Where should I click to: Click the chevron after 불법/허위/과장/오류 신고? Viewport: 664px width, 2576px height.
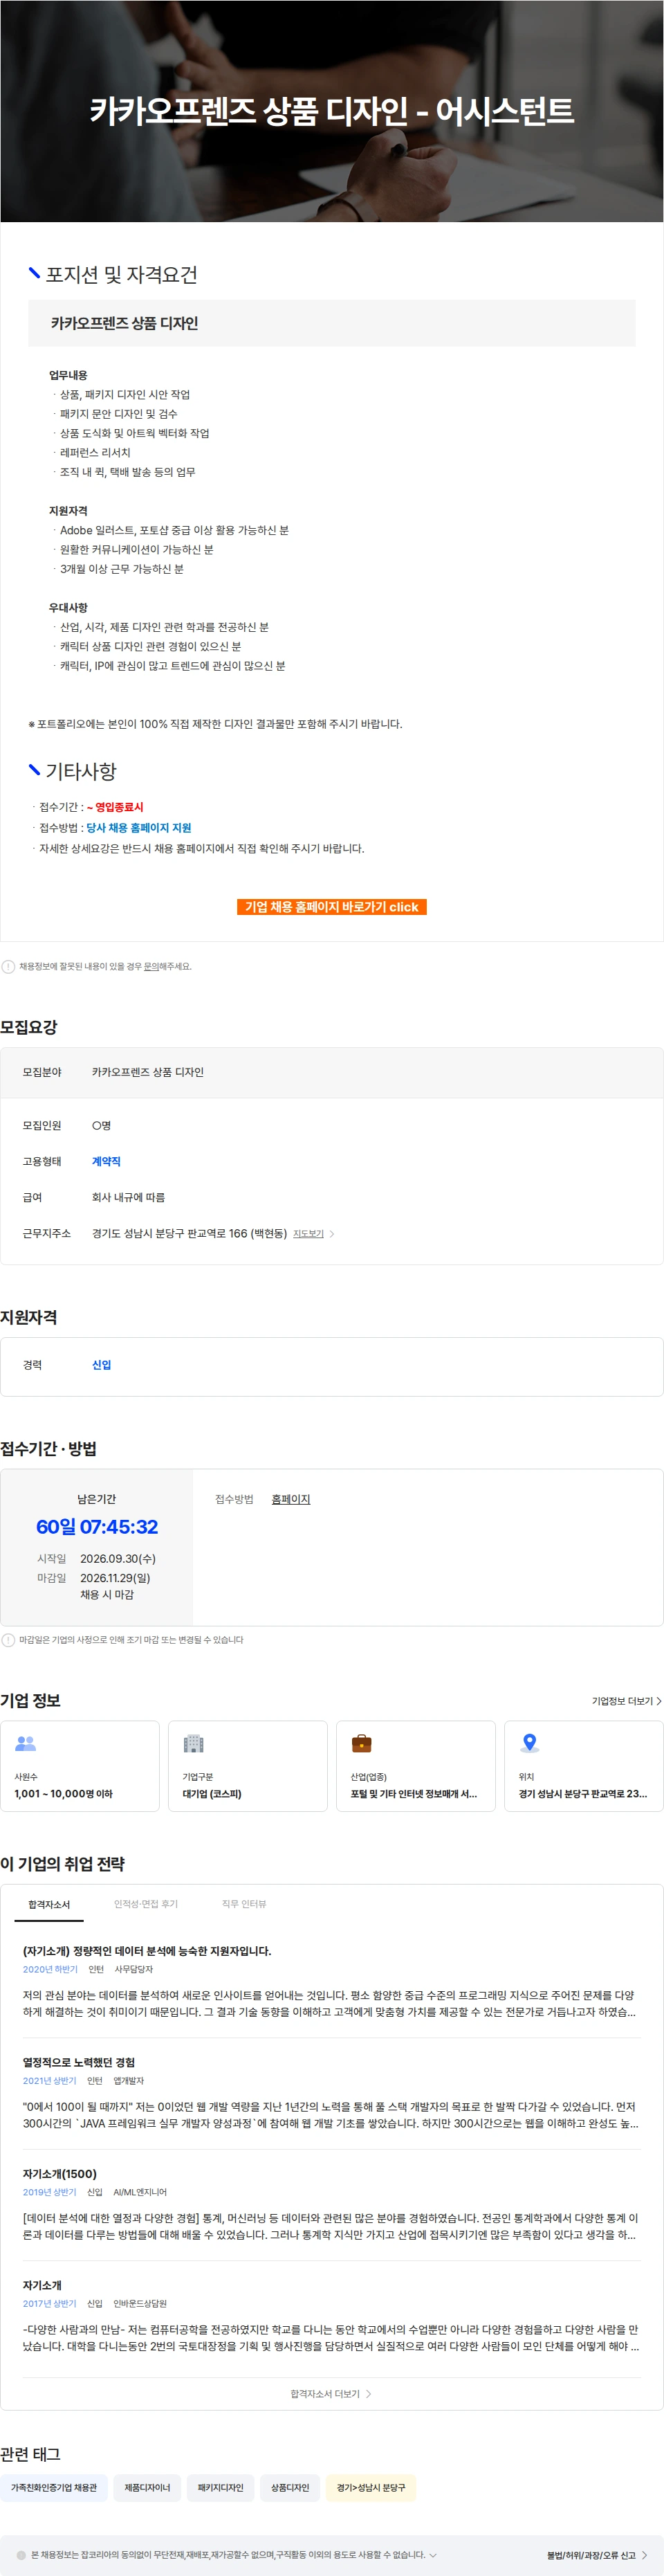[644, 2555]
